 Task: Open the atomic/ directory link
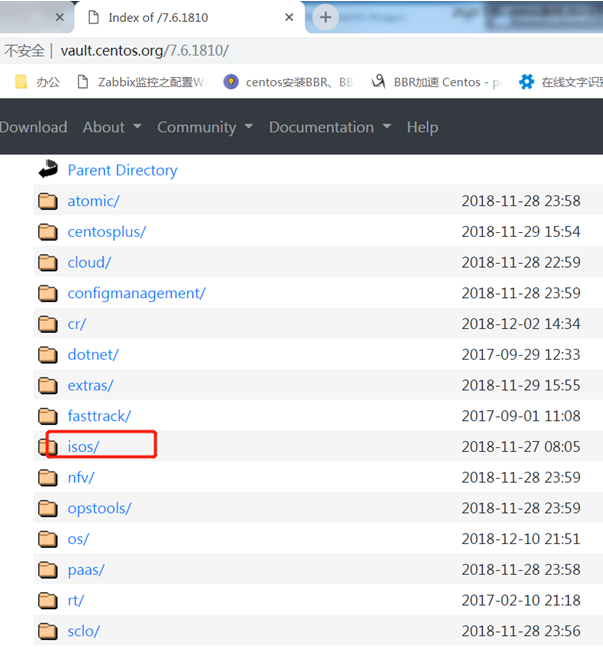[94, 201]
